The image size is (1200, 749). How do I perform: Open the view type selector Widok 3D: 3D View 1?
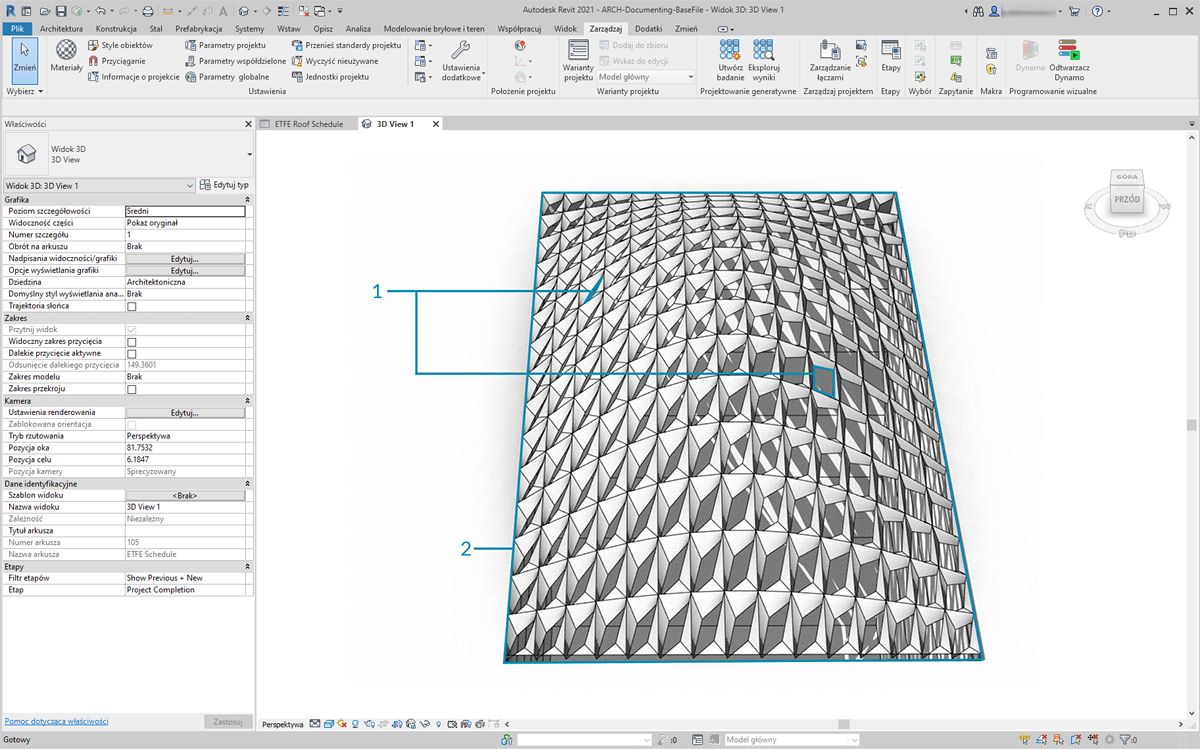[x=99, y=185]
